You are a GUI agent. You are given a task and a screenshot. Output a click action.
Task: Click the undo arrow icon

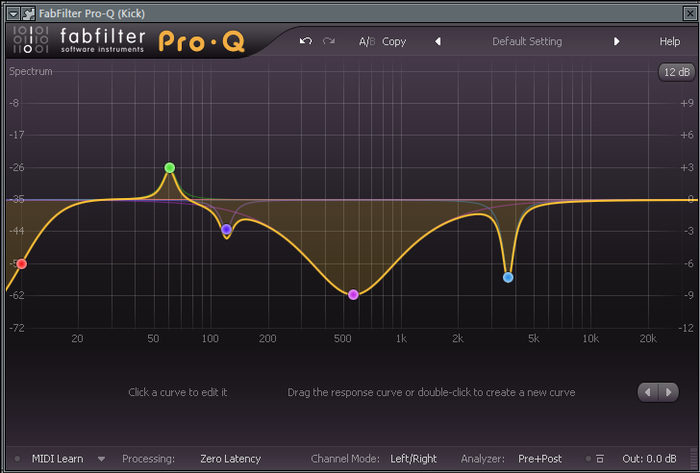coord(306,41)
